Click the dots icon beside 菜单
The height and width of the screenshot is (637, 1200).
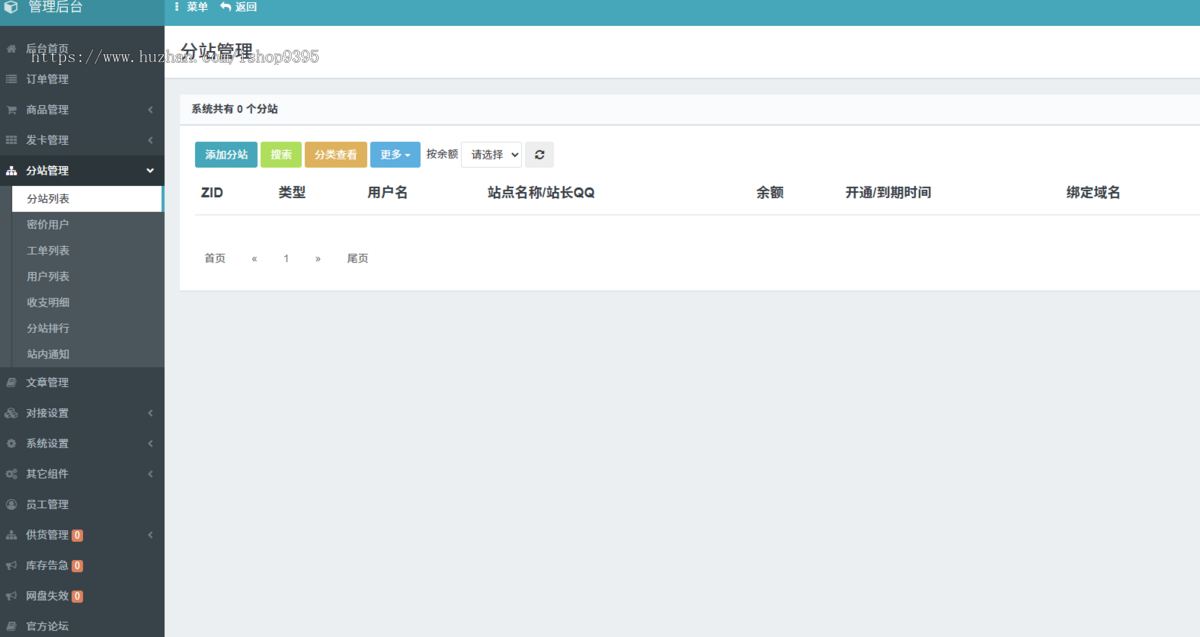177,7
